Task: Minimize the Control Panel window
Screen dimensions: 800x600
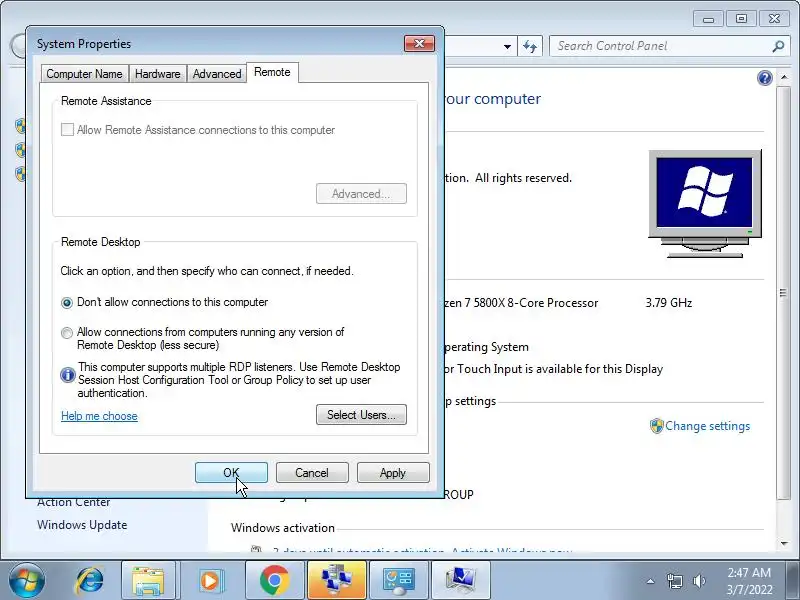Action: (x=708, y=19)
